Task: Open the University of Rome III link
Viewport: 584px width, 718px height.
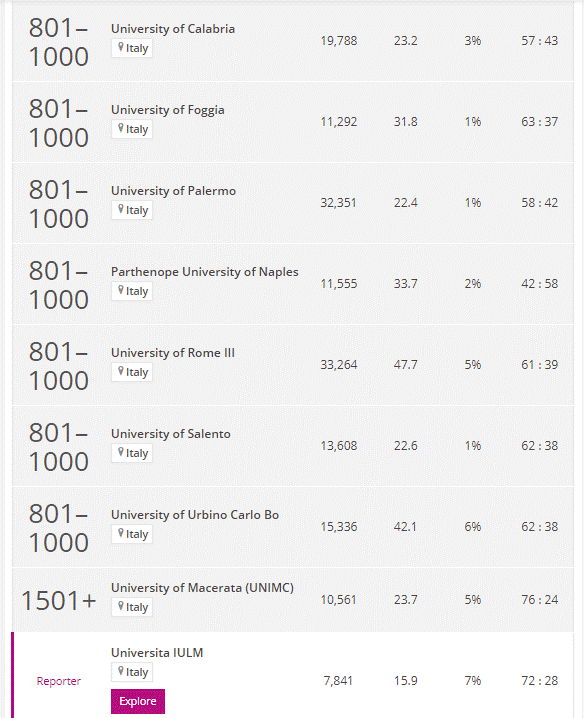Action: [173, 353]
